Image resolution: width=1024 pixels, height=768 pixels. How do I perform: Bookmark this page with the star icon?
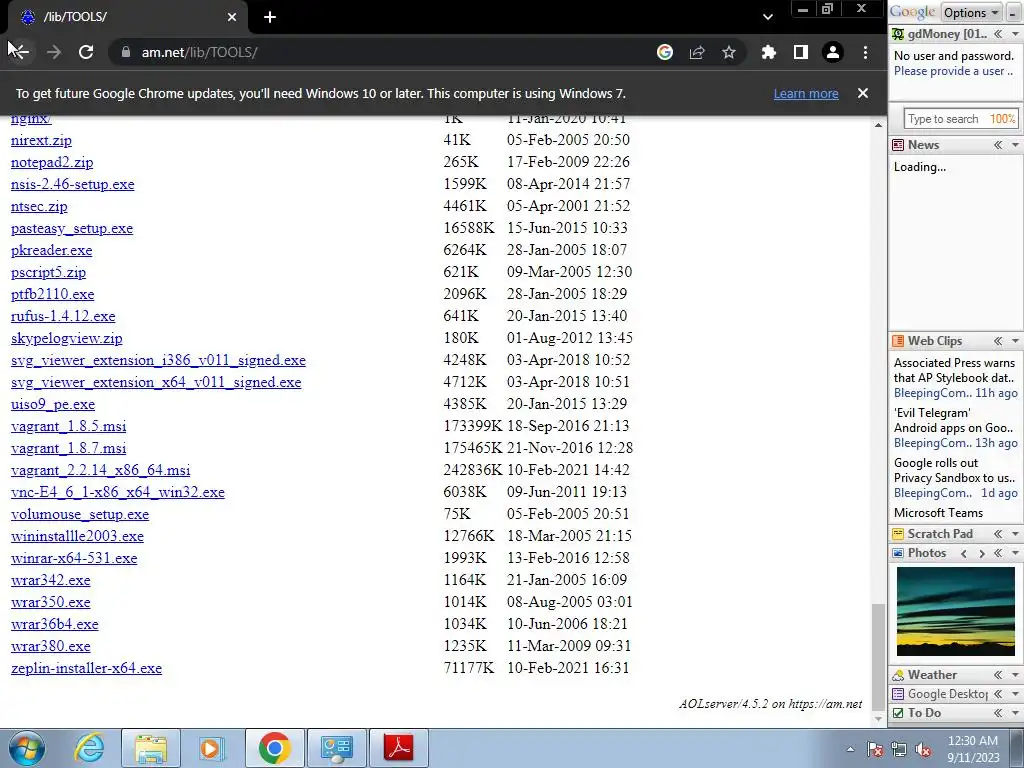729,52
